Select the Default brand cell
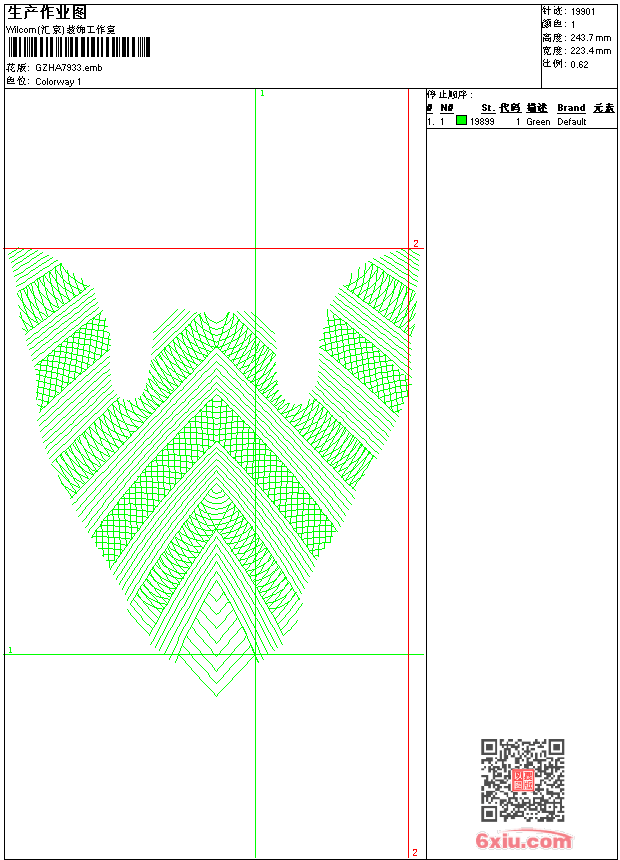 tap(572, 122)
